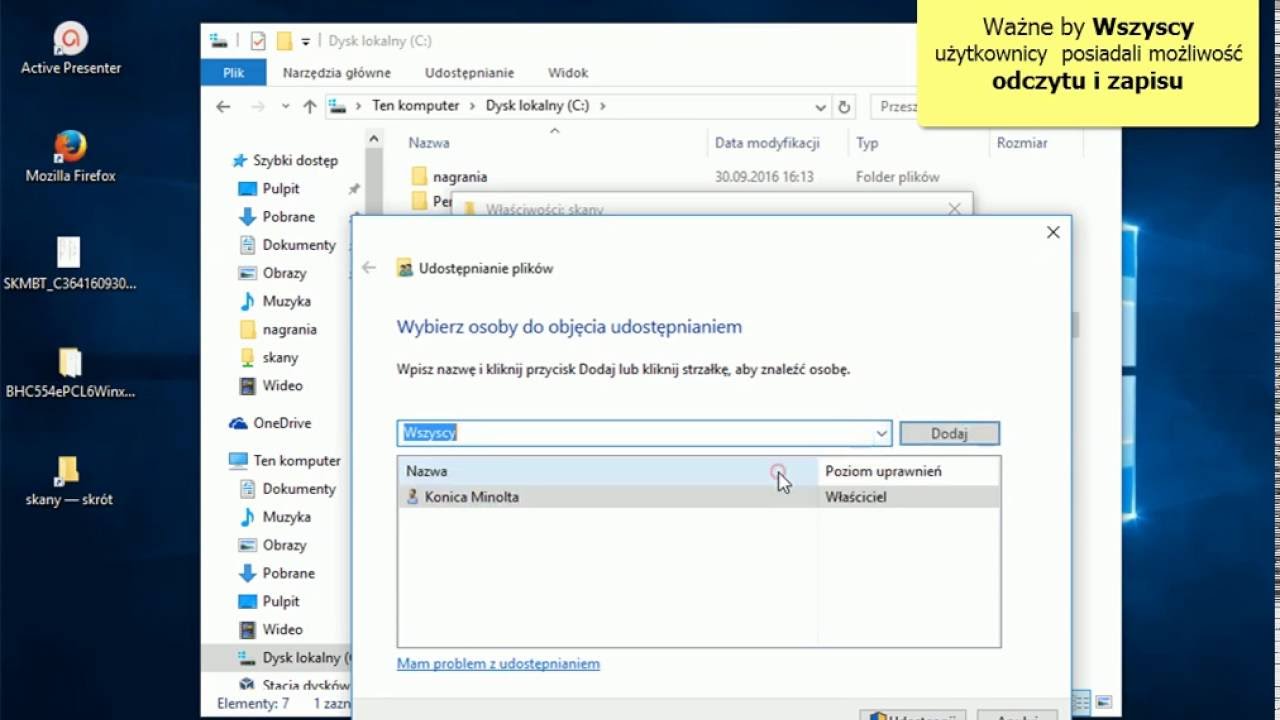Open quick-access toolbar customize arrow
Image resolution: width=1280 pixels, height=720 pixels.
point(305,42)
